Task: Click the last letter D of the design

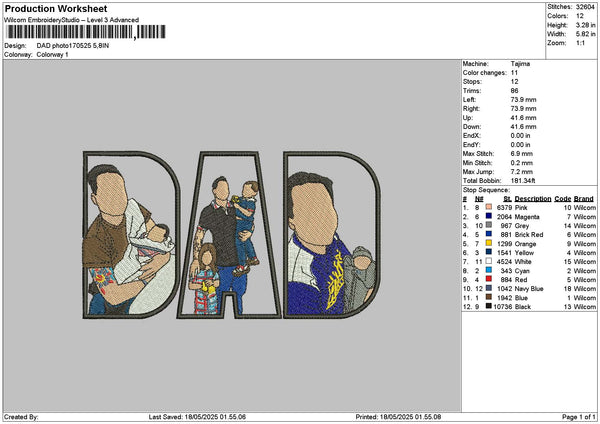Action: pyautogui.click(x=332, y=235)
